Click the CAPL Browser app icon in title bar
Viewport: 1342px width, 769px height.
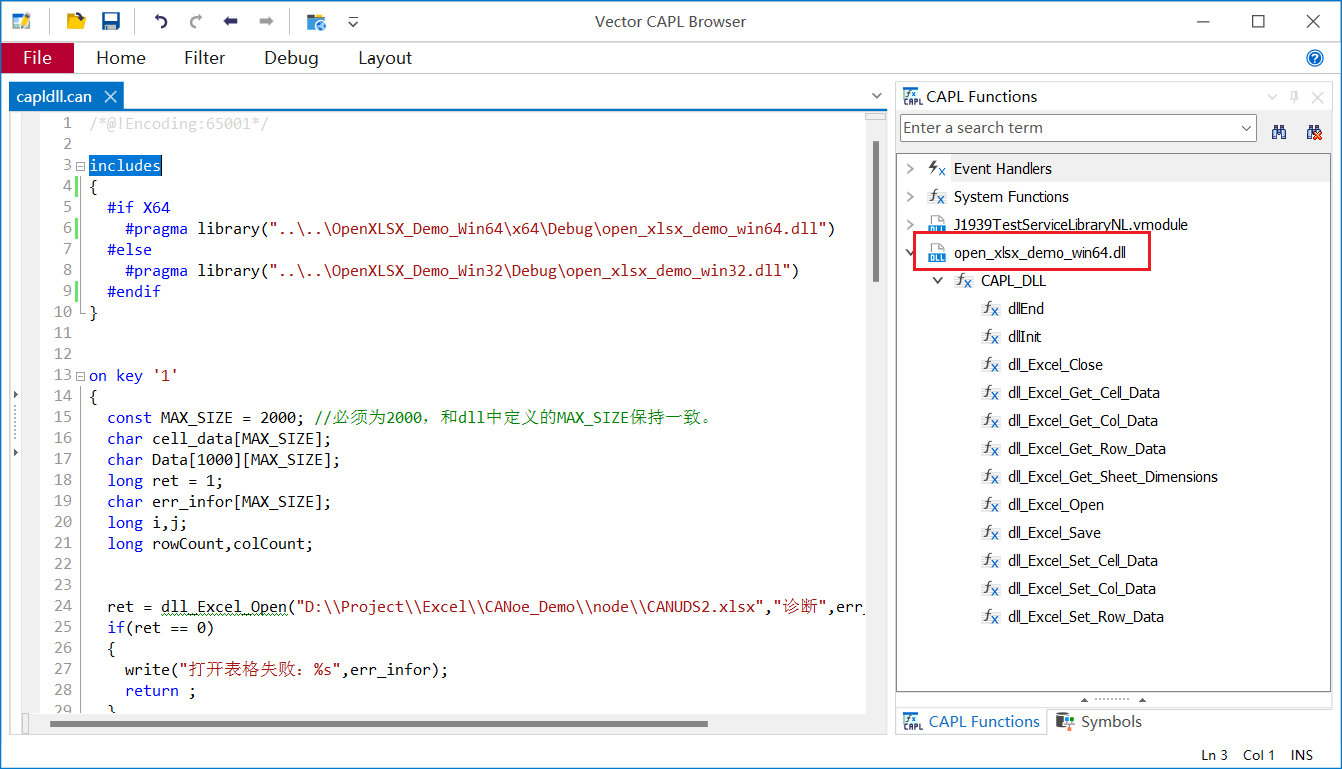pyautogui.click(x=21, y=21)
